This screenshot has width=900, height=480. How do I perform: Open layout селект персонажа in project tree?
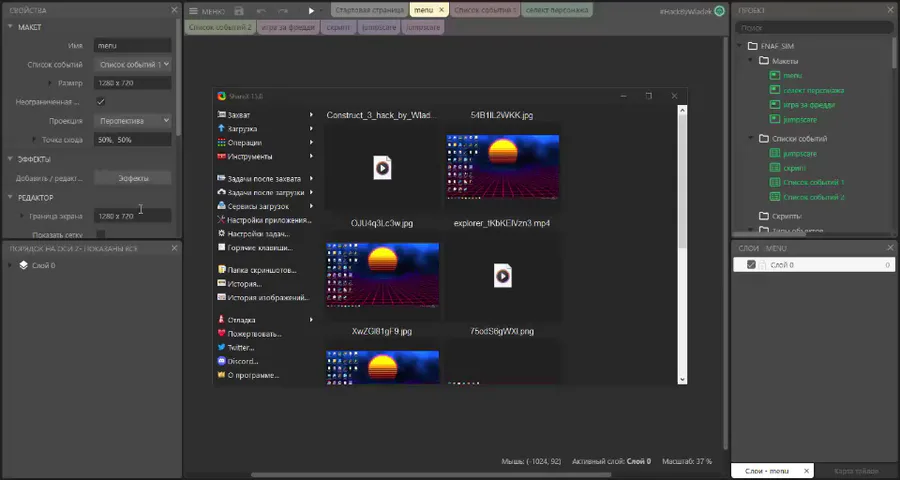tap(813, 90)
